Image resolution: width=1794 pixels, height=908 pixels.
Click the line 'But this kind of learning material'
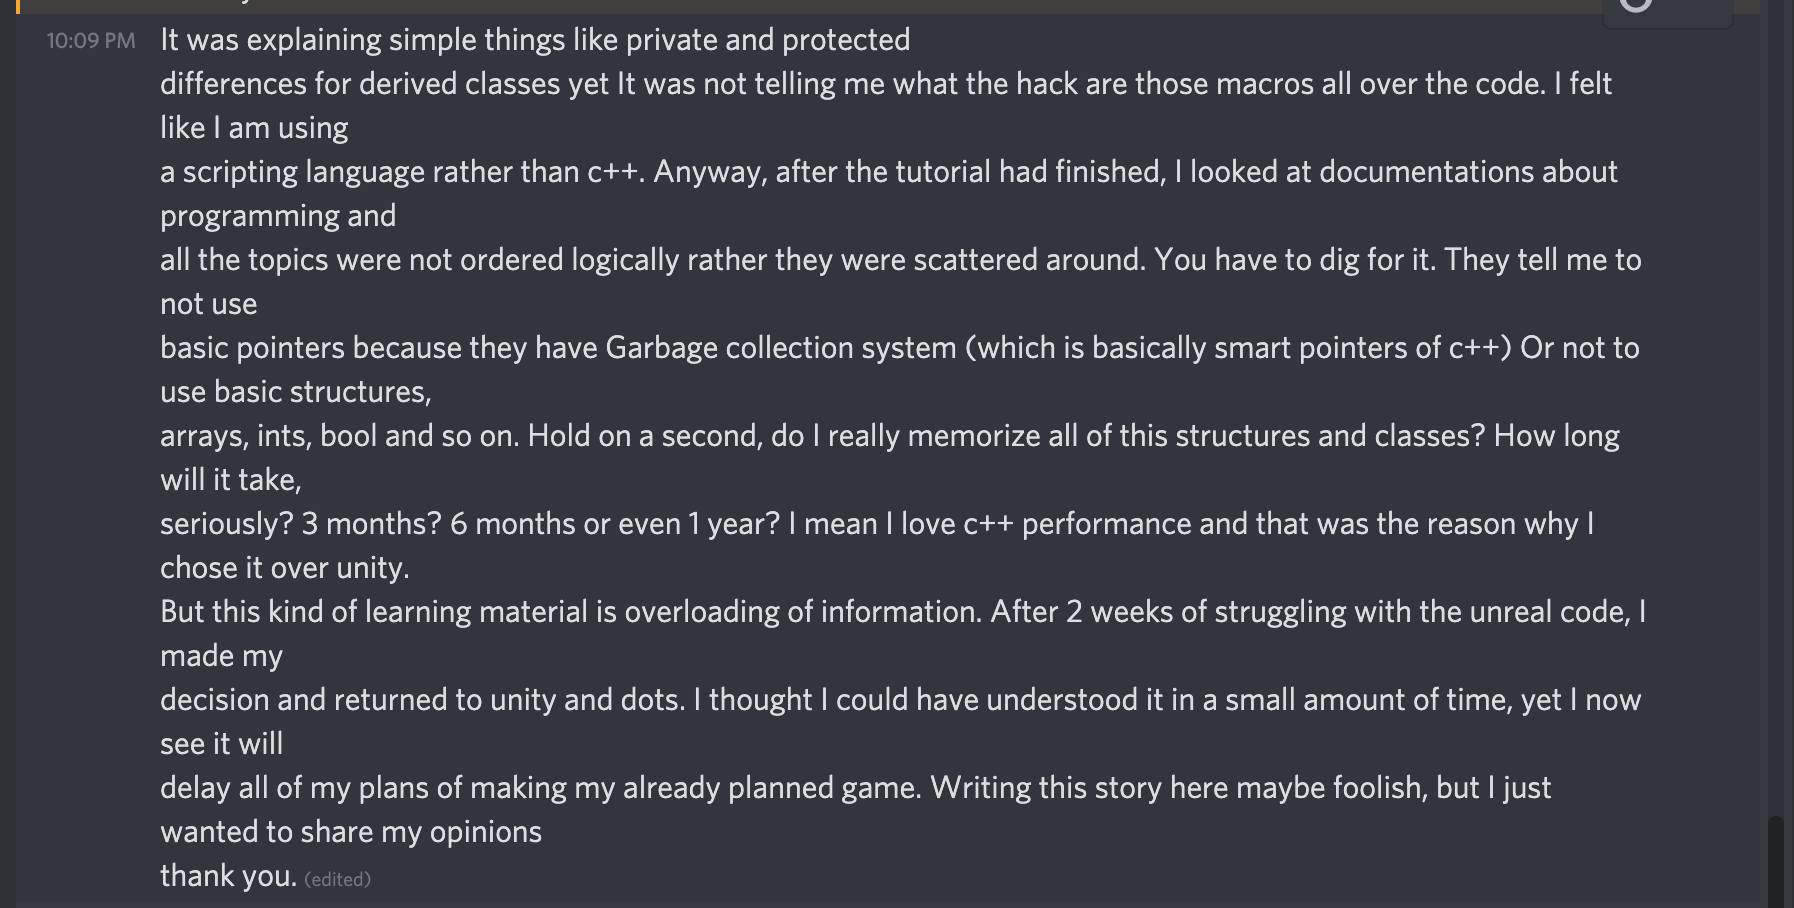pos(903,612)
